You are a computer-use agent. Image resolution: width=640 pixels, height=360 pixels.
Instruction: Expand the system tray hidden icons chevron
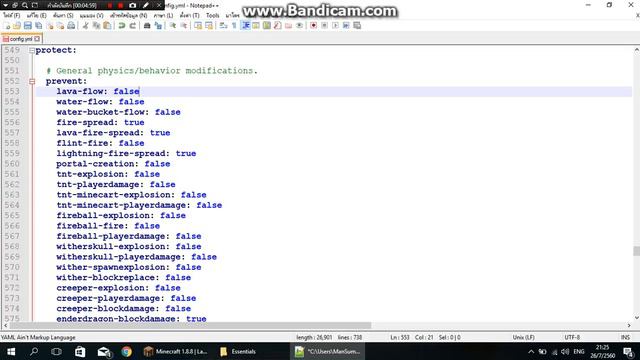point(531,351)
